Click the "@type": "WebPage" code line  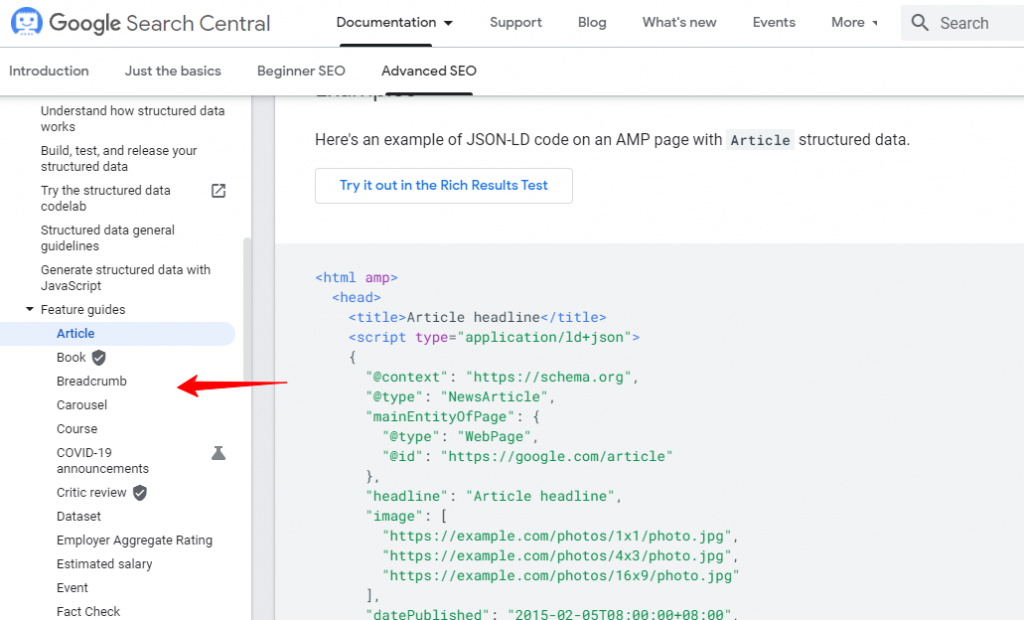click(460, 436)
